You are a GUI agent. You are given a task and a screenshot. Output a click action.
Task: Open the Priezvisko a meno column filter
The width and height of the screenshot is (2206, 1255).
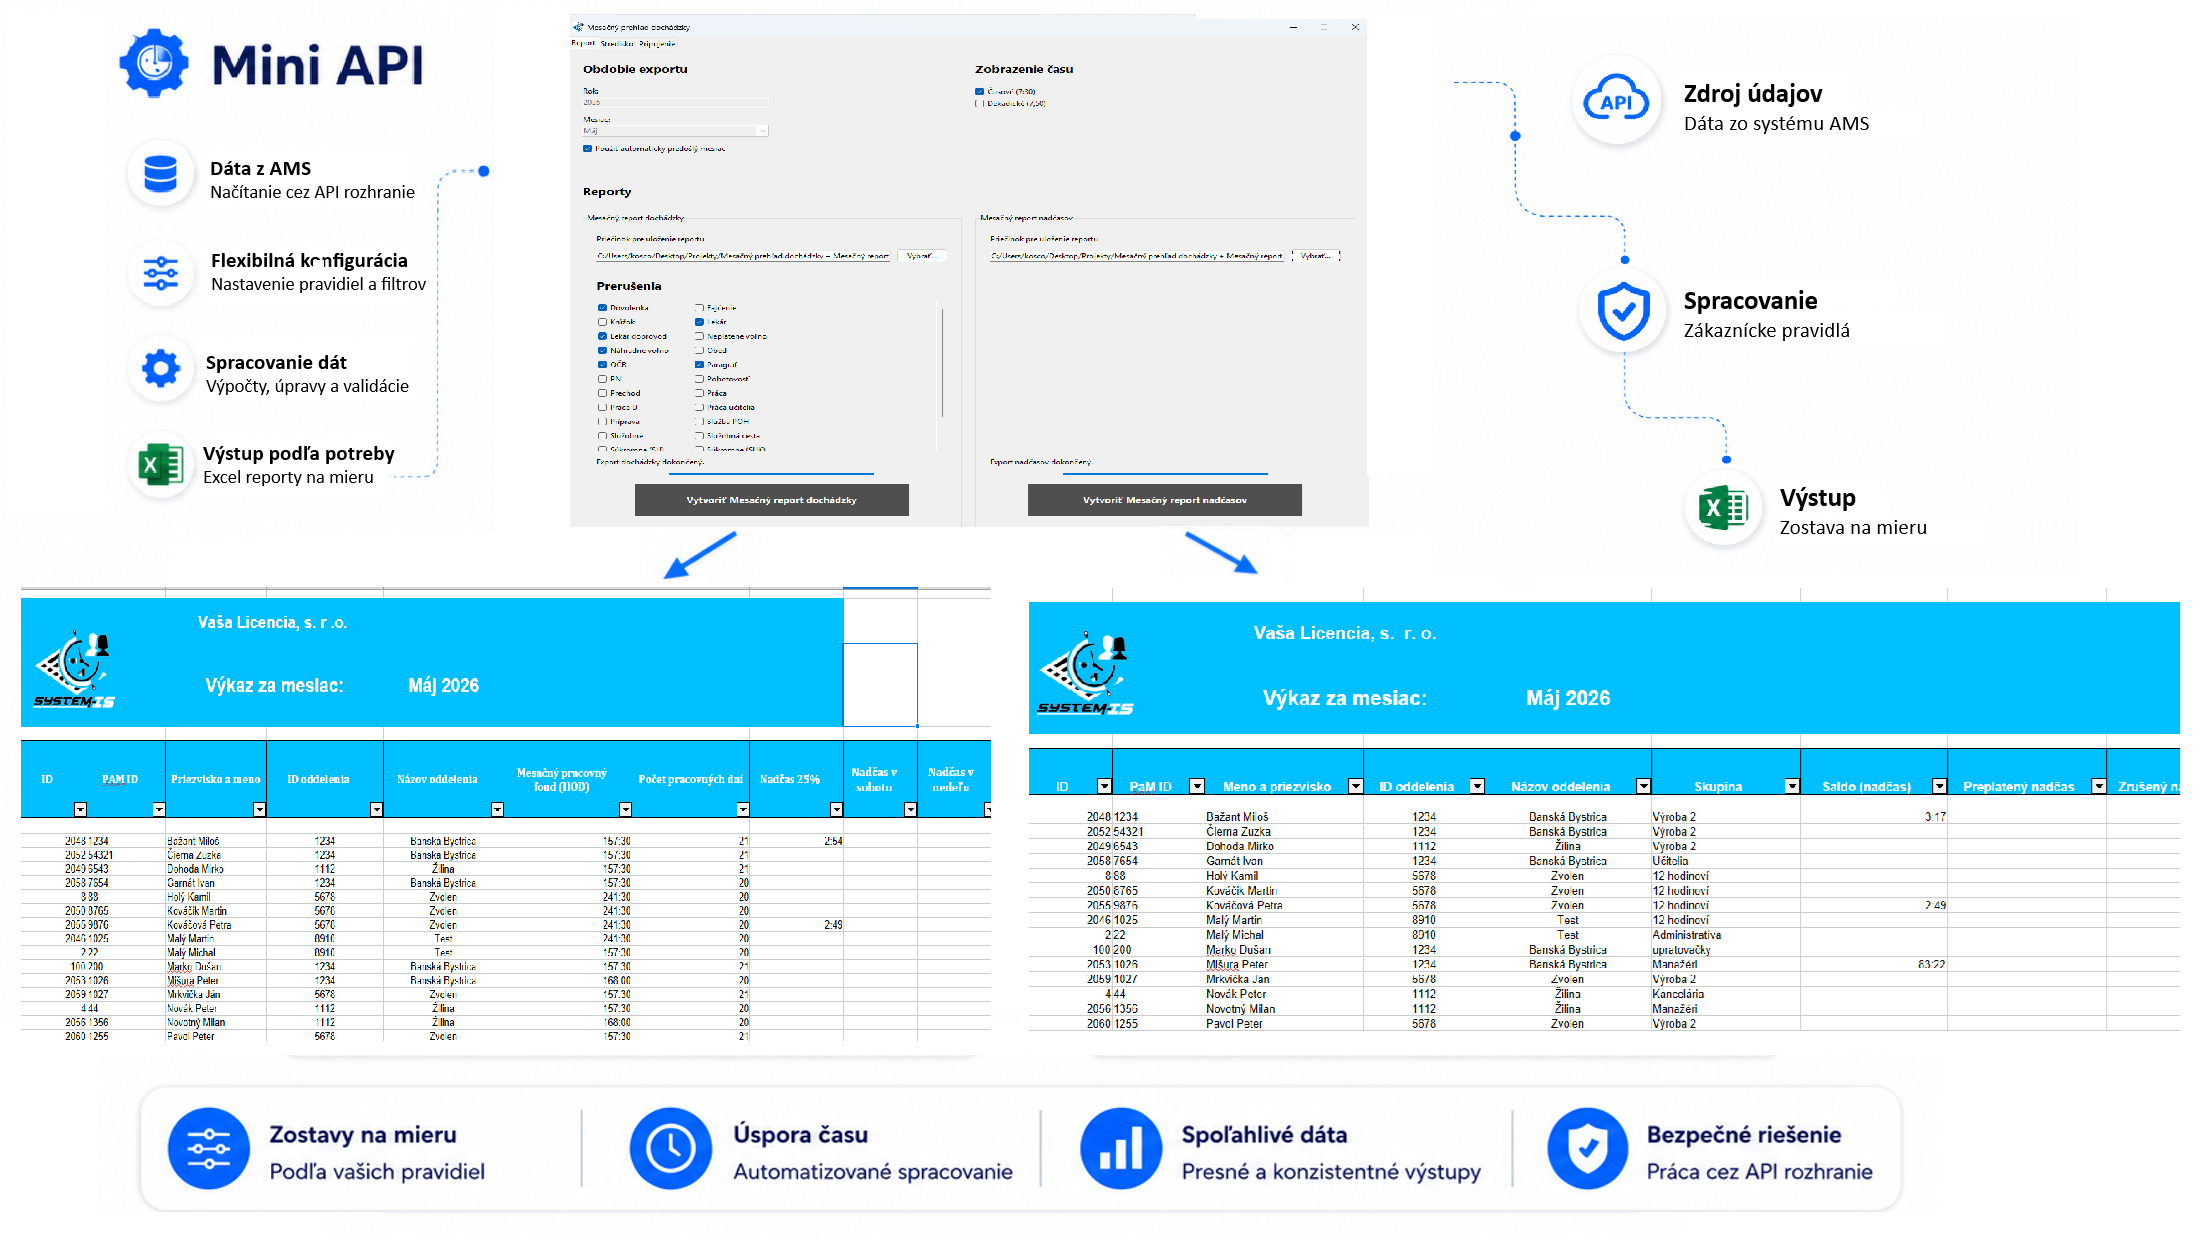tap(259, 809)
